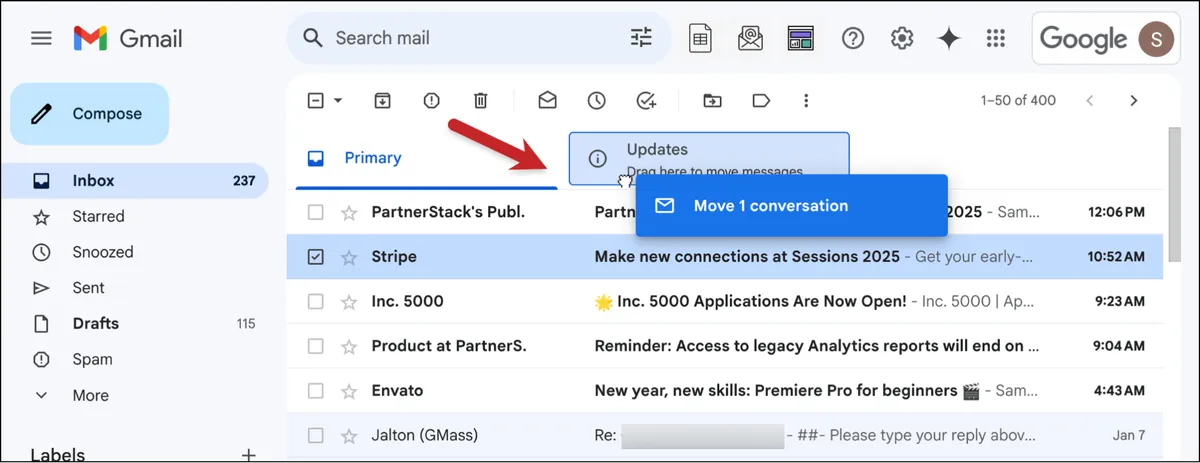Image resolution: width=1200 pixels, height=463 pixels.
Task: Star the Envato email
Action: (349, 390)
